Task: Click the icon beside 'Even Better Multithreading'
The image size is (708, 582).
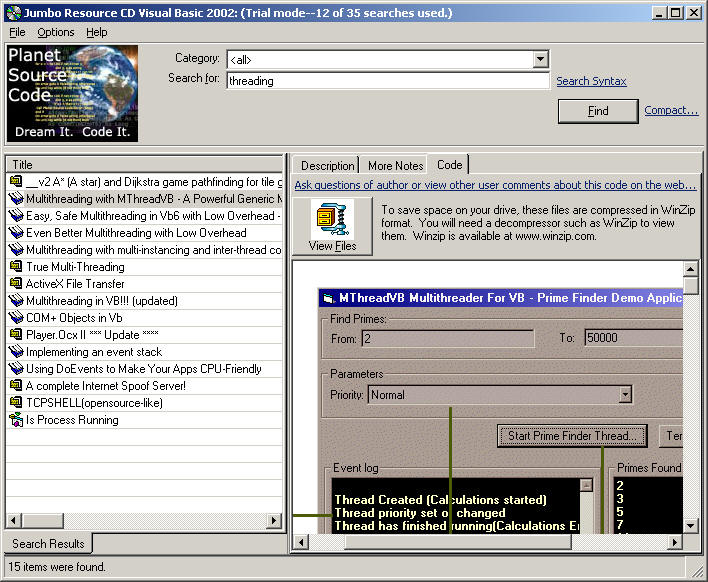Action: [x=16, y=233]
